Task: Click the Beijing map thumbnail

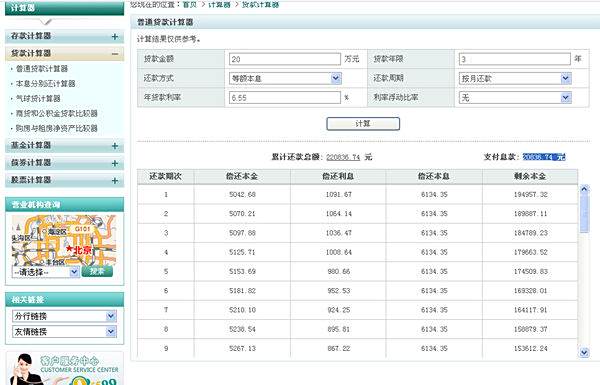Action: [x=64, y=240]
